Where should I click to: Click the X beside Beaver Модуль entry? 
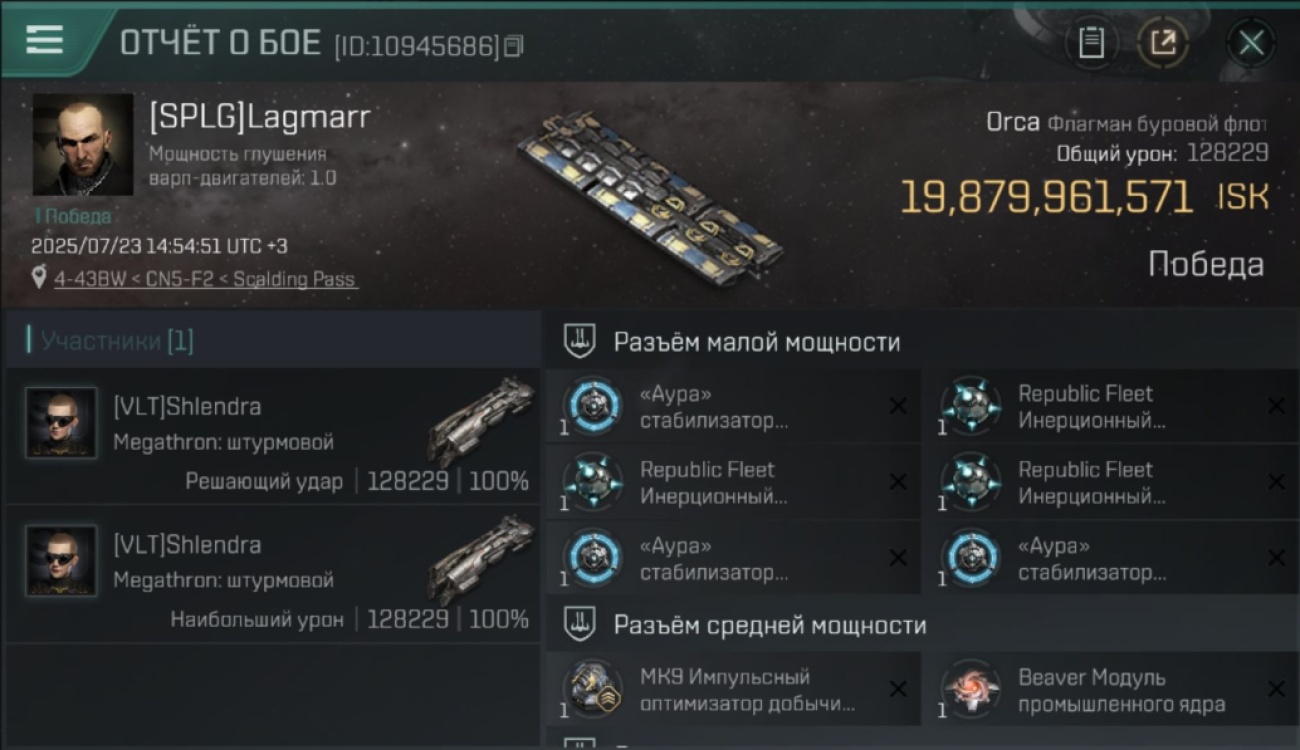pyautogui.click(x=1276, y=689)
